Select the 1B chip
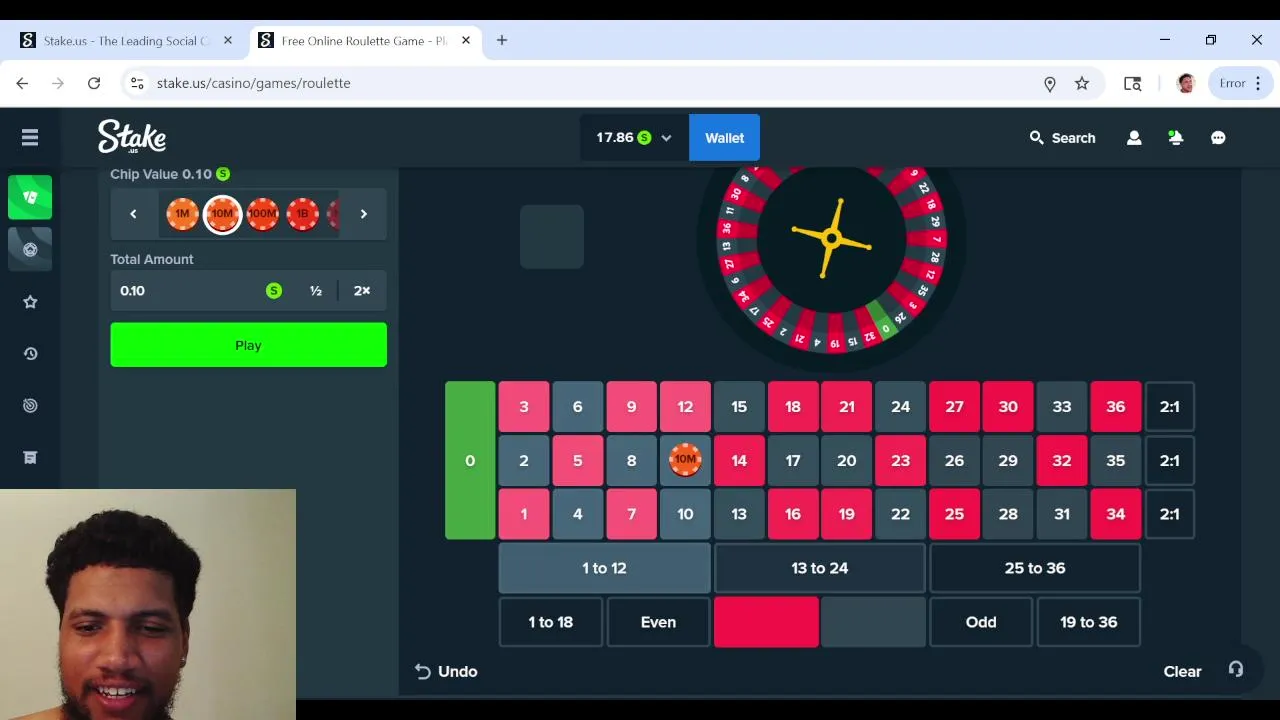 coord(302,214)
